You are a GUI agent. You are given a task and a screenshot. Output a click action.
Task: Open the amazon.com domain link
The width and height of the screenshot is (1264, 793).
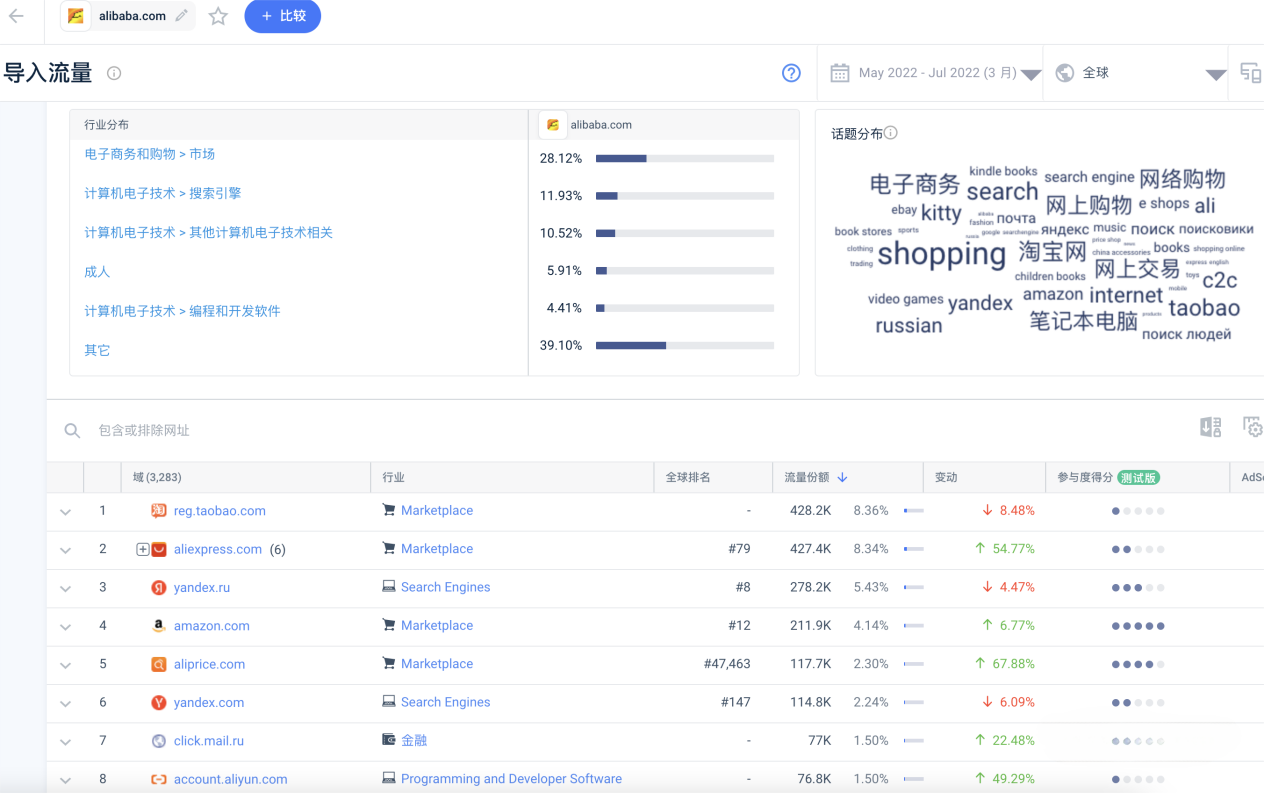pos(212,626)
